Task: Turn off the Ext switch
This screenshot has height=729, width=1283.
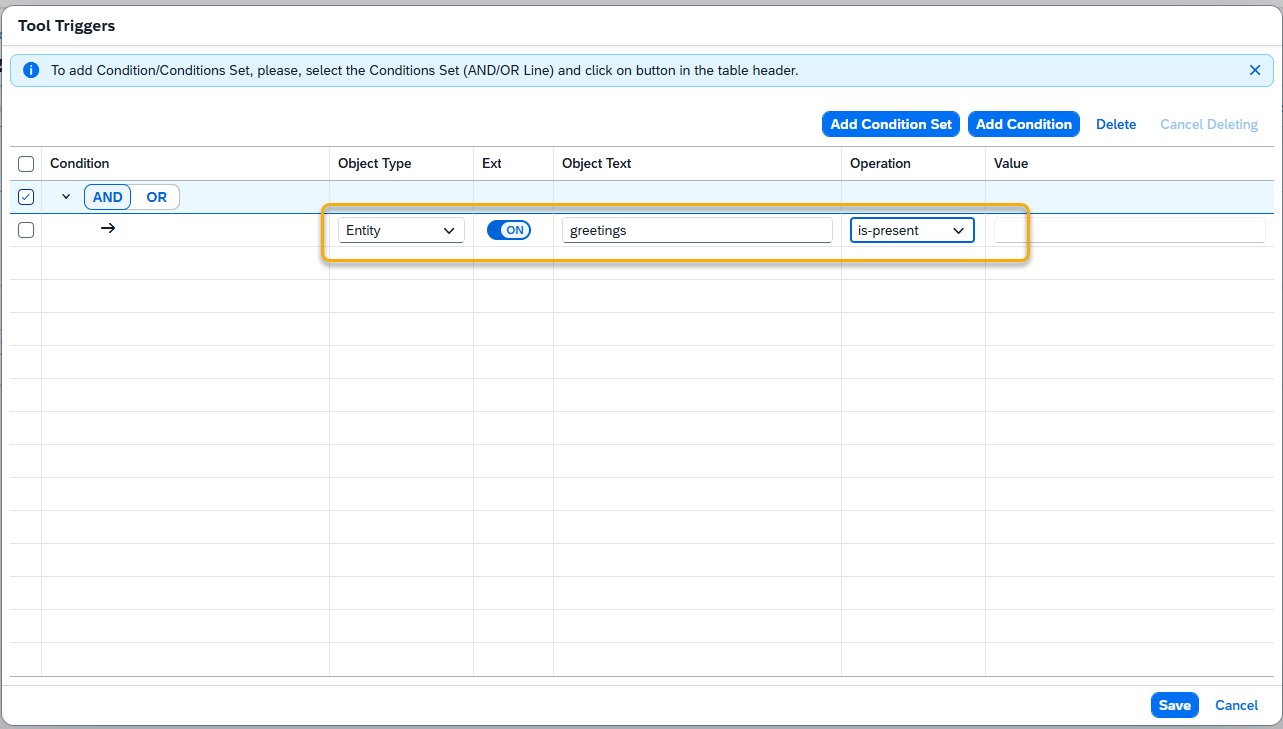Action: tap(509, 230)
